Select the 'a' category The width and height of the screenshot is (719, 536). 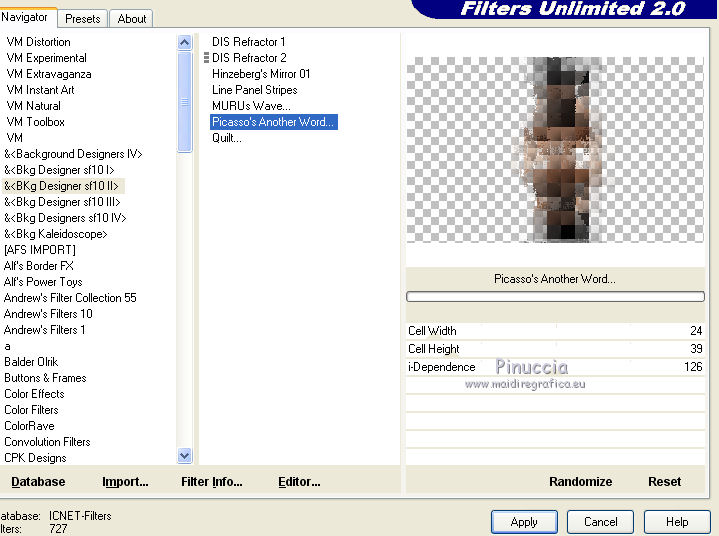point(7,347)
